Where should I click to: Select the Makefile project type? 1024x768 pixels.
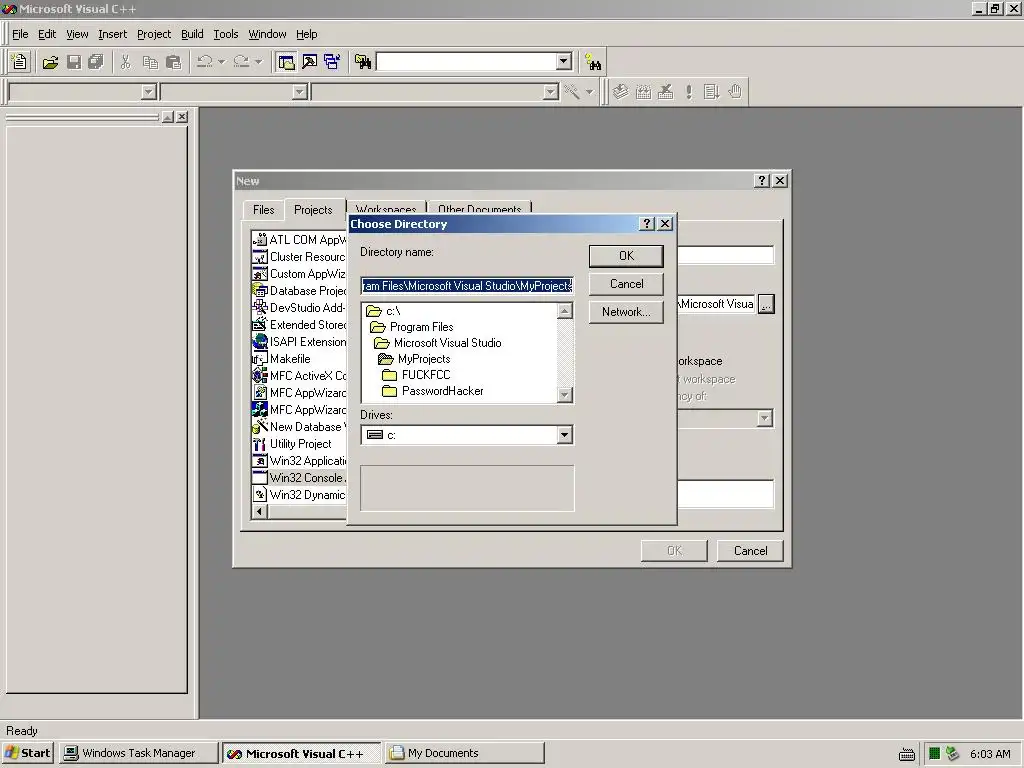[281, 359]
